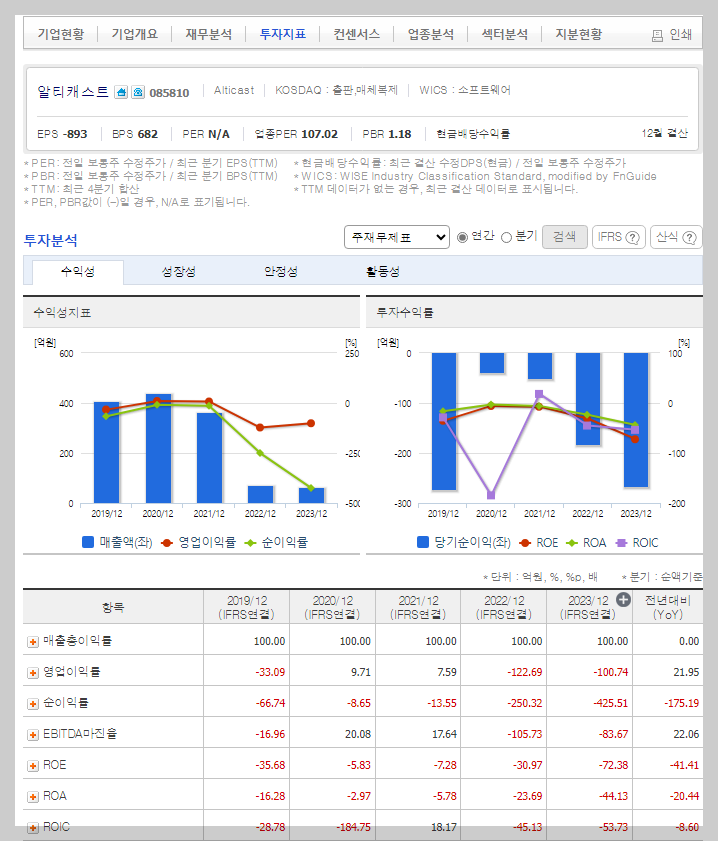Open the 지분현황 menu tab
The image size is (718, 841).
click(579, 34)
